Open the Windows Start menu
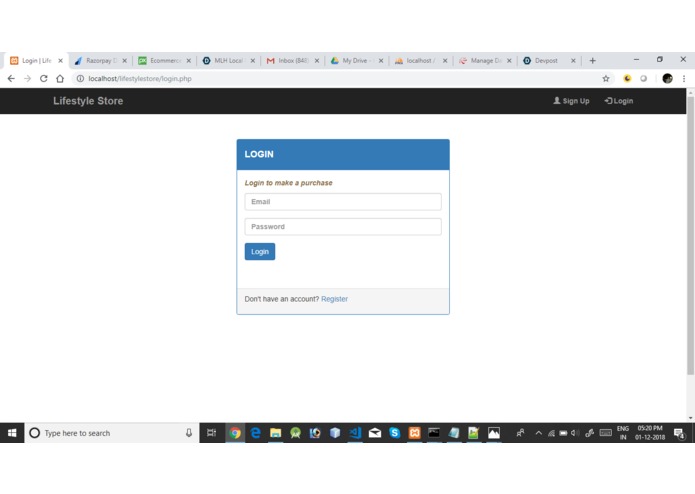Image resolution: width=695 pixels, height=494 pixels. click(12, 433)
